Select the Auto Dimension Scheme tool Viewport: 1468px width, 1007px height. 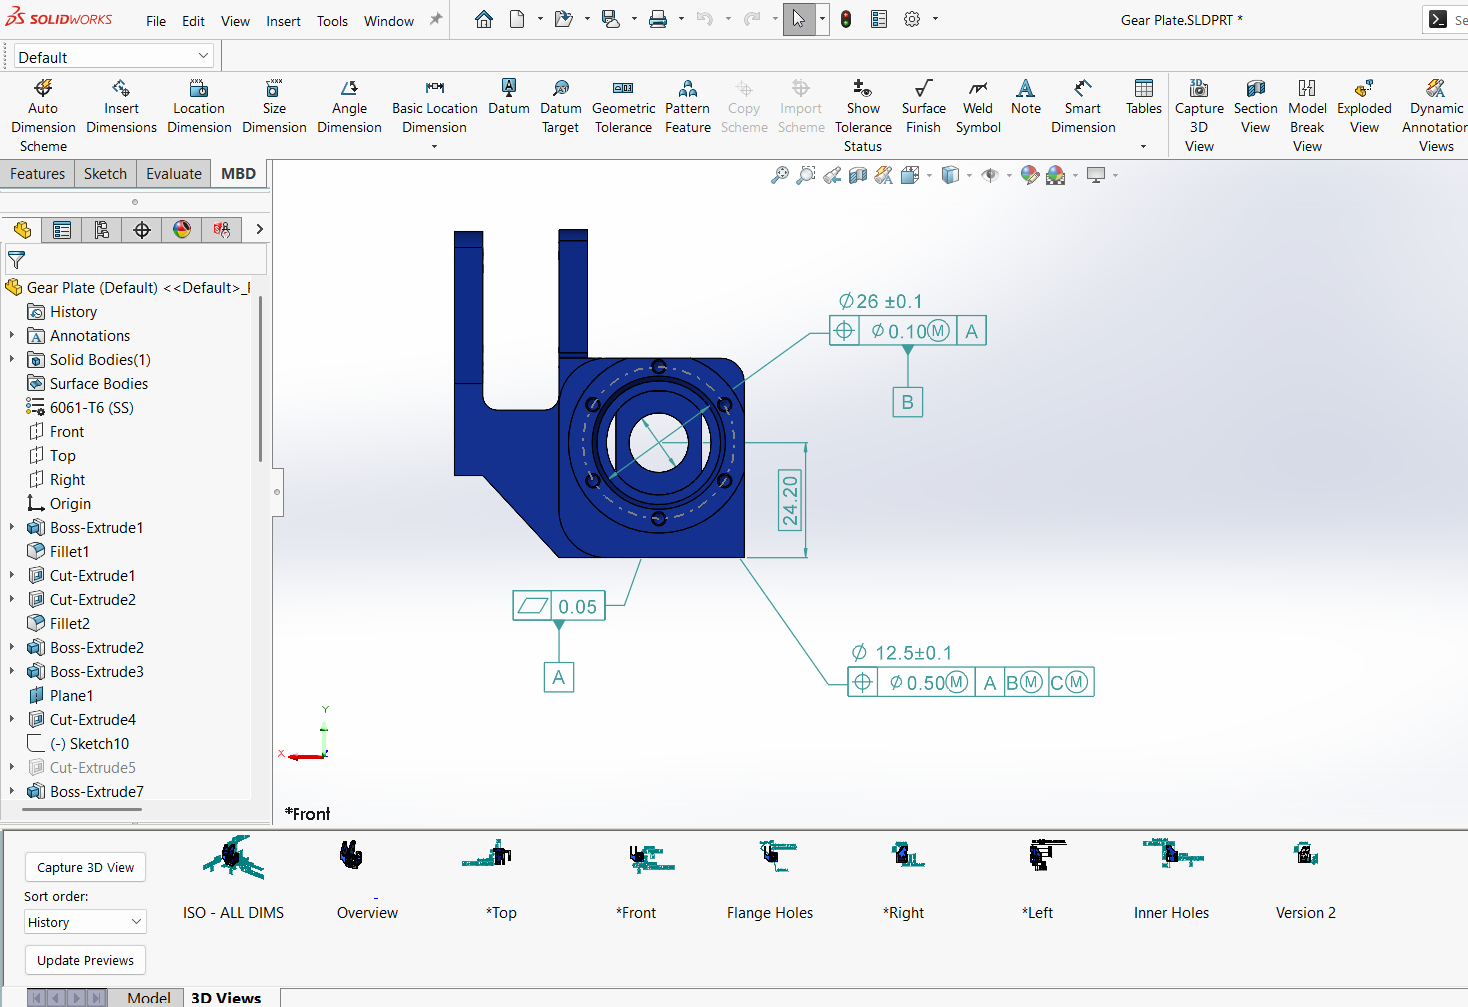pyautogui.click(x=42, y=104)
